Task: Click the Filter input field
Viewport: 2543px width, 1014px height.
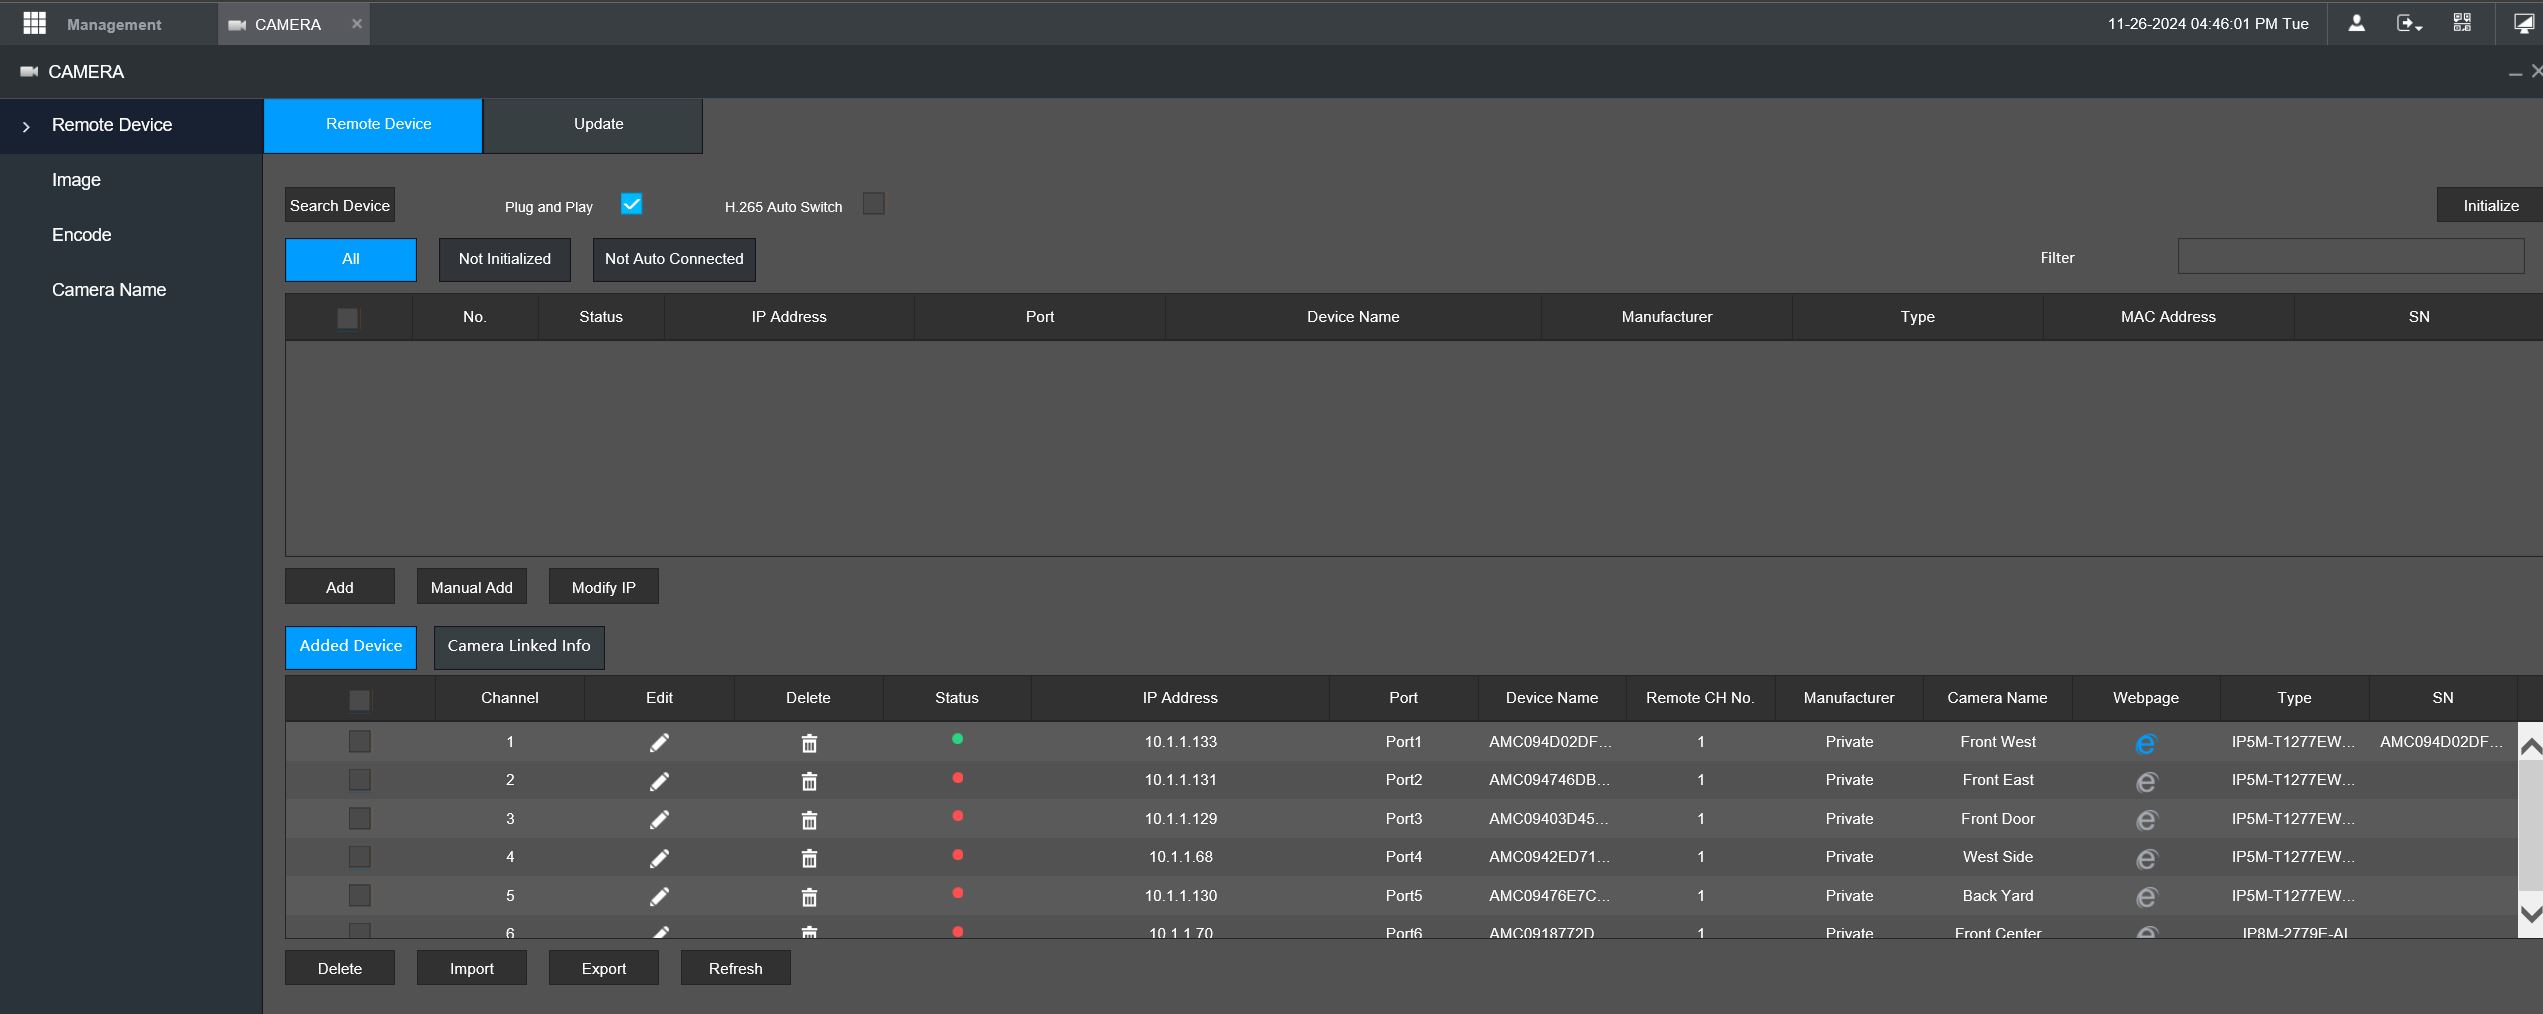Action: tap(2351, 257)
